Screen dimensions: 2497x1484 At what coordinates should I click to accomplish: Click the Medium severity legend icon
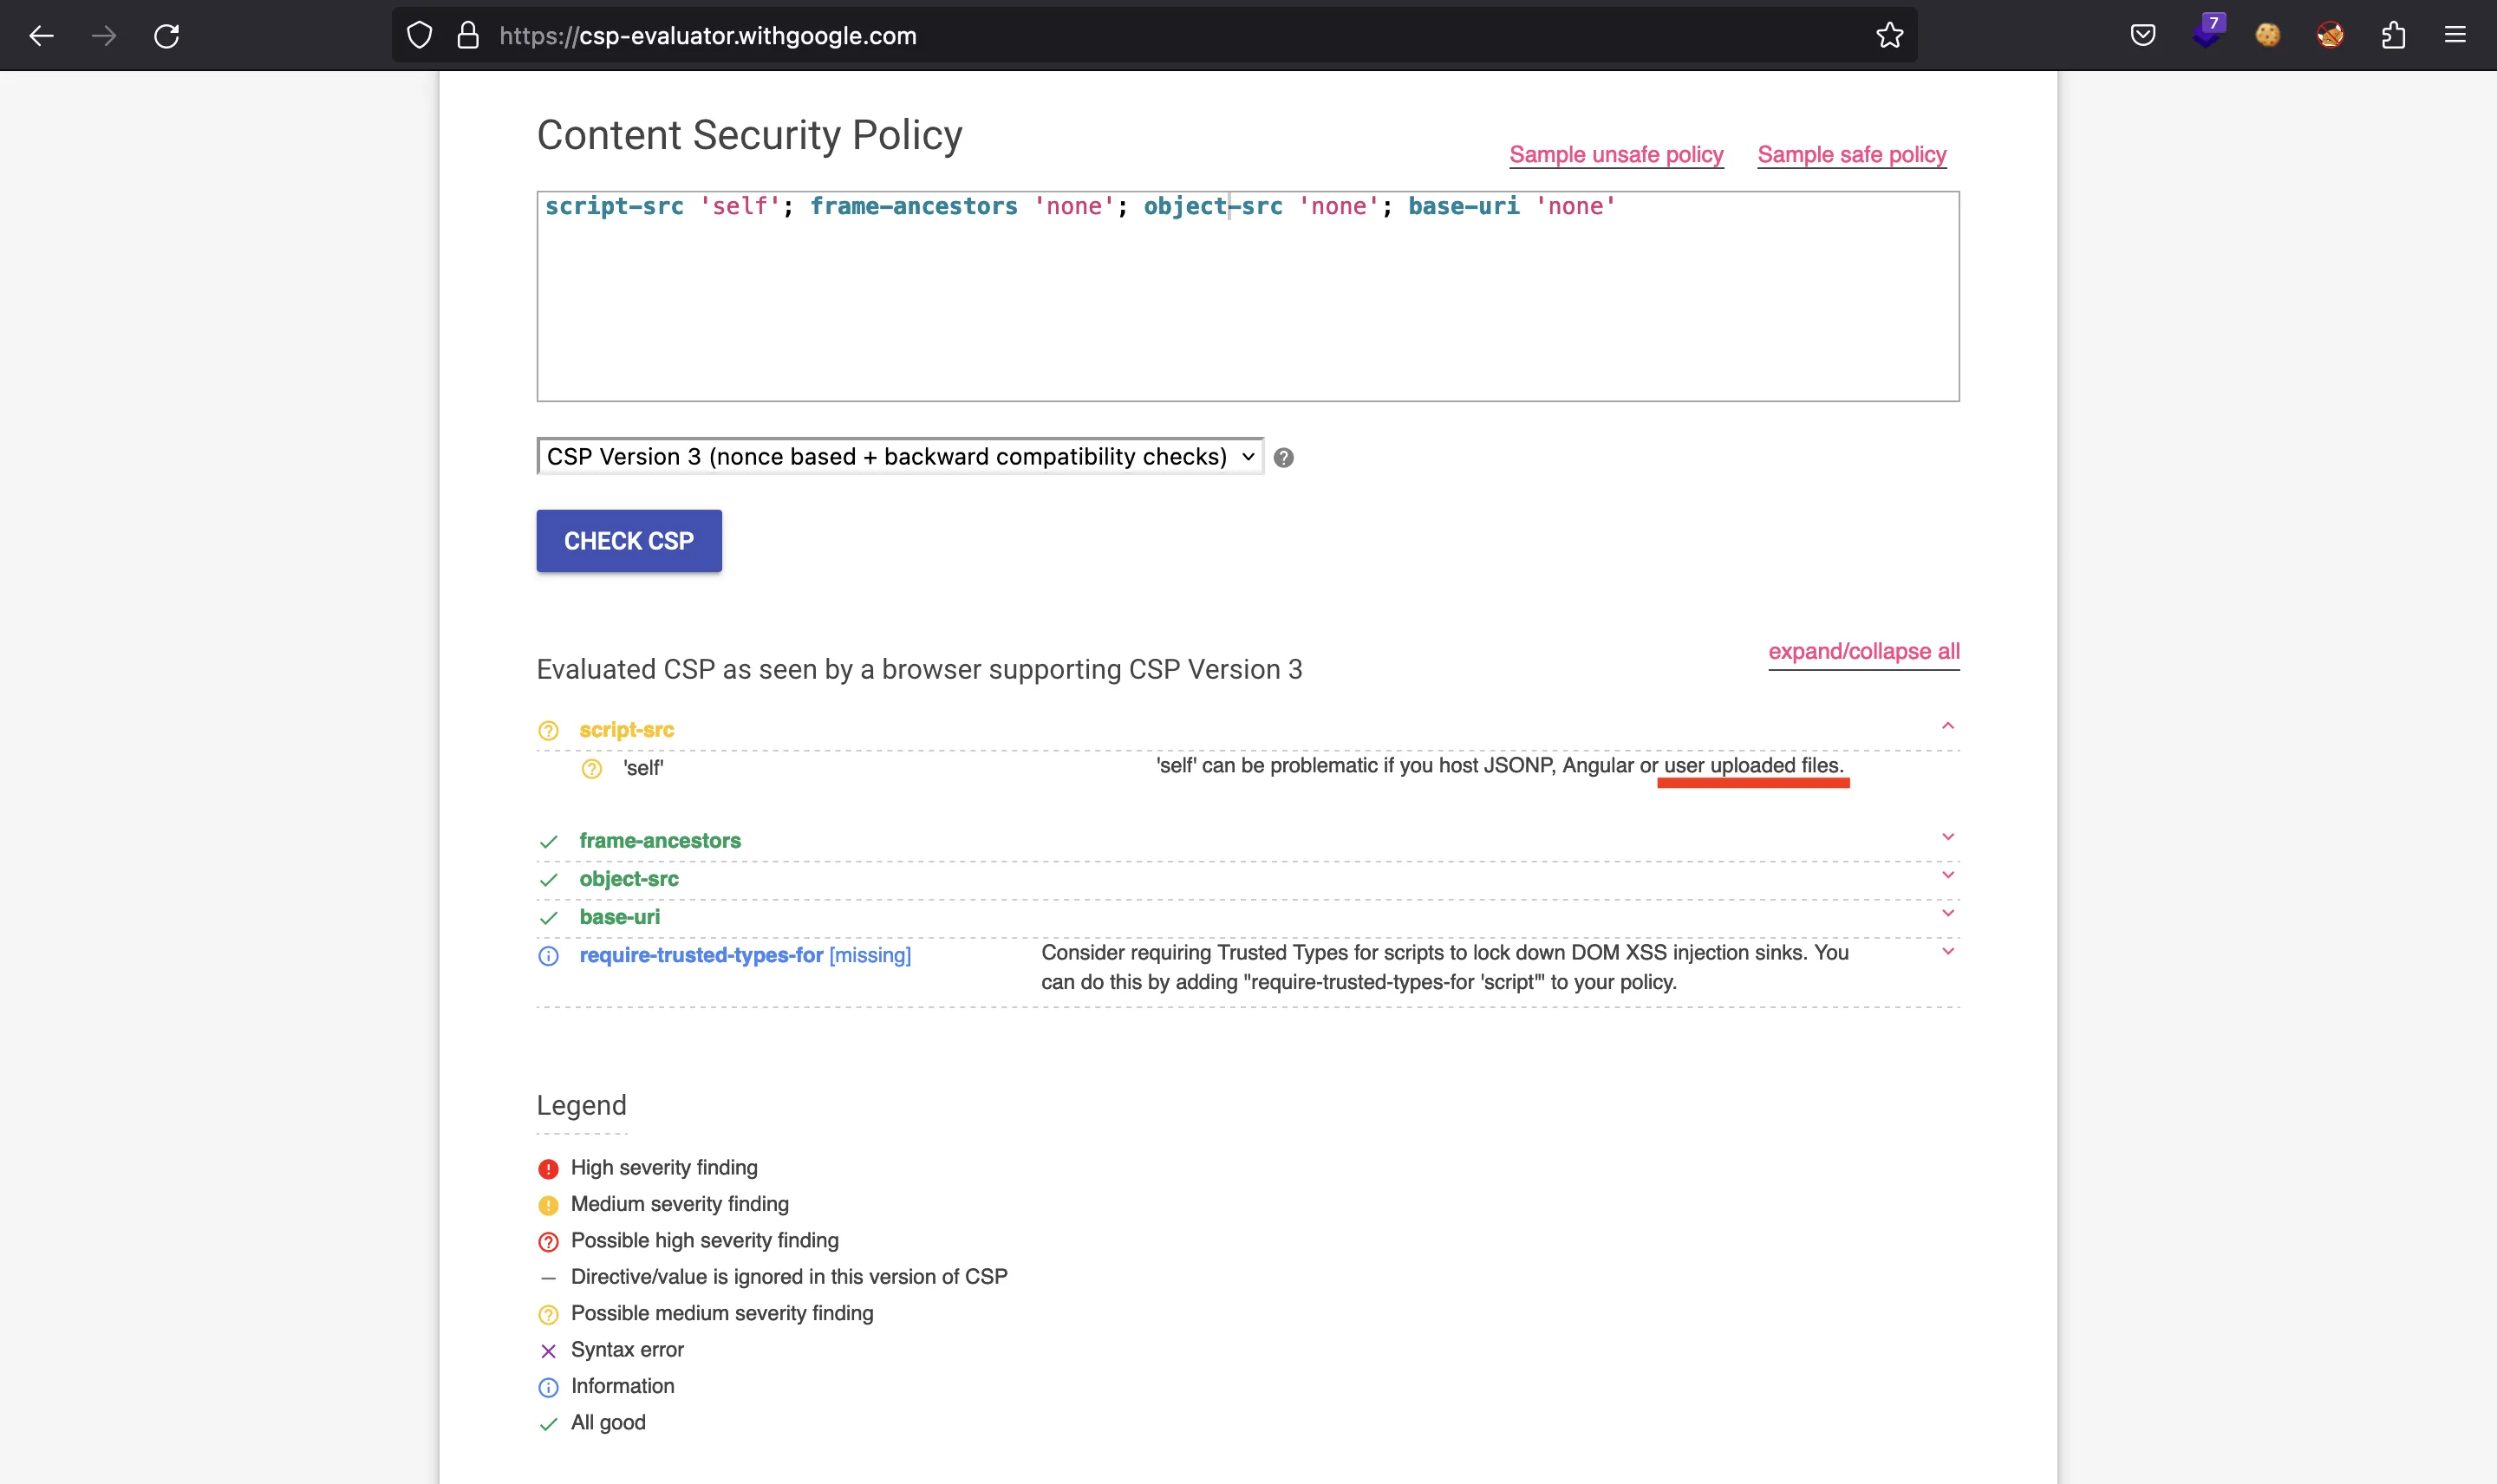click(x=548, y=1205)
